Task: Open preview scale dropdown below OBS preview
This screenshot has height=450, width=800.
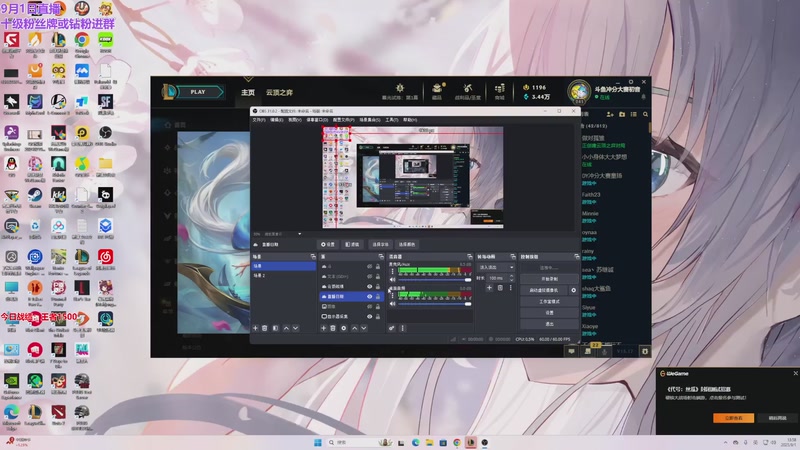Action: click(299, 234)
